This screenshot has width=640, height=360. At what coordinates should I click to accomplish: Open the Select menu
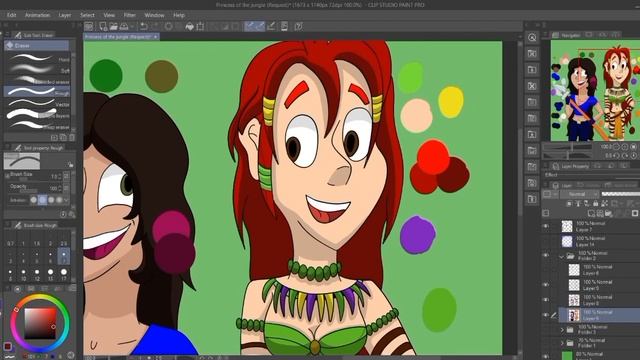87,15
